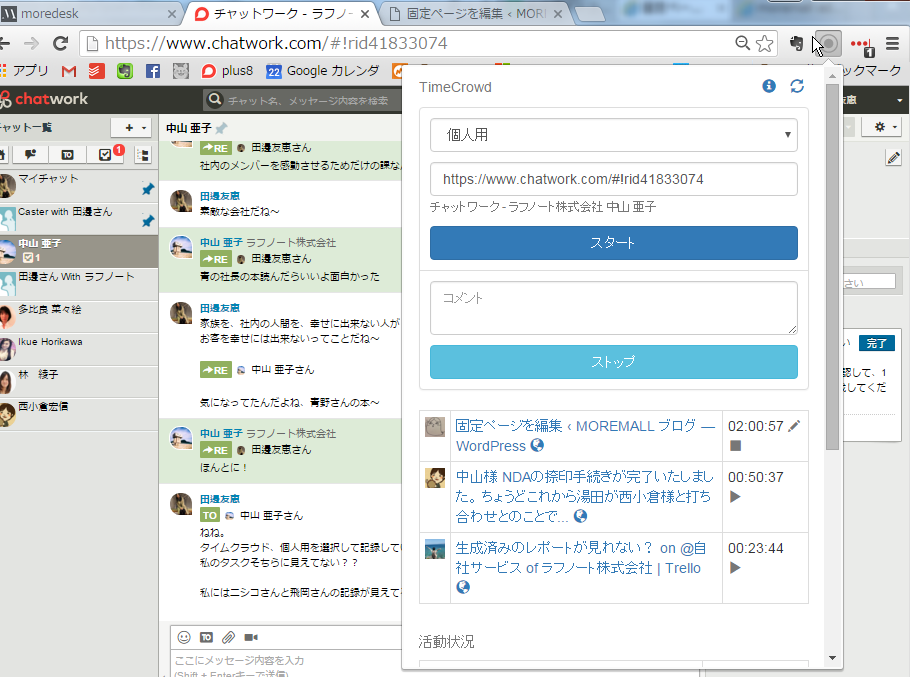
Task: Open the アプリ bookmark
Action: (24, 71)
